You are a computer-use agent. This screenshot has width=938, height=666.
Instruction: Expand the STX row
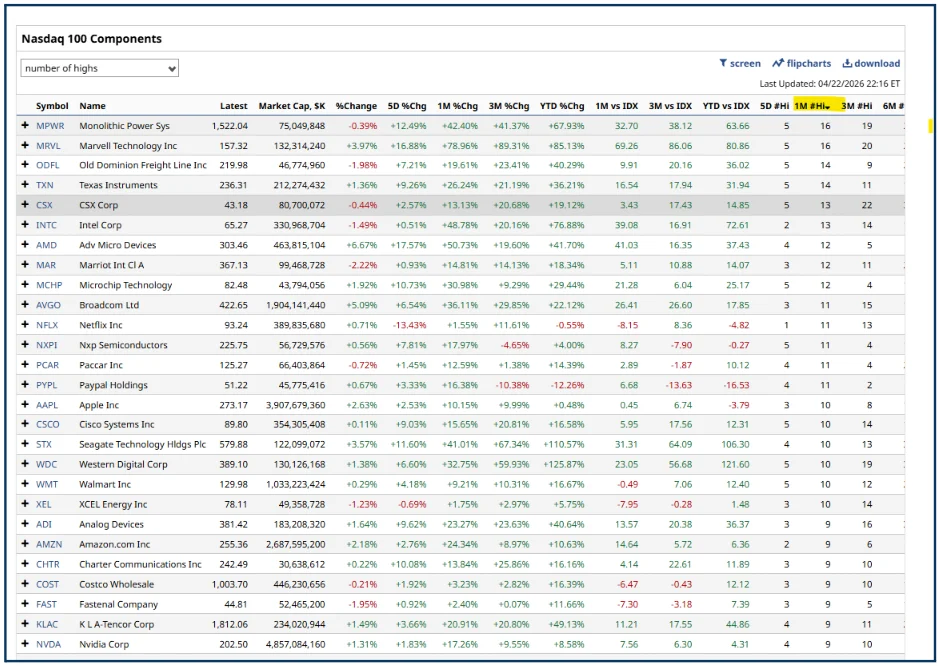[25, 445]
